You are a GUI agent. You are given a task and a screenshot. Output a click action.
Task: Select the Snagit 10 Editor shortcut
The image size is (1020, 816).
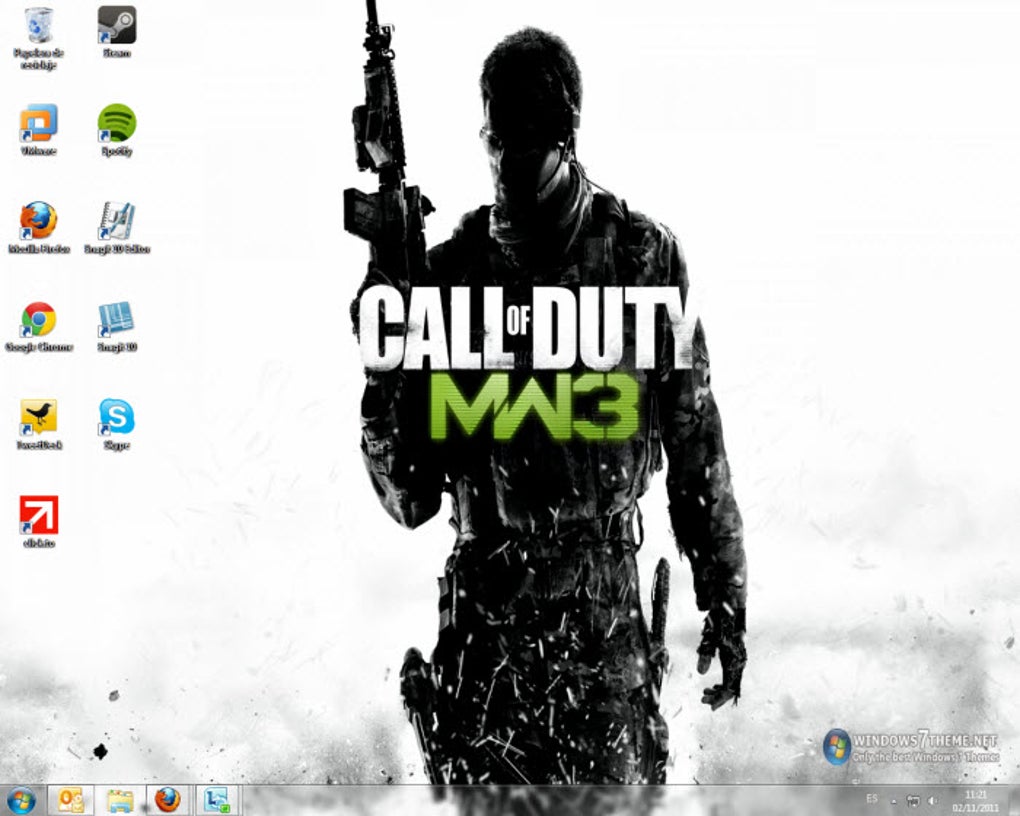pyautogui.click(x=117, y=221)
